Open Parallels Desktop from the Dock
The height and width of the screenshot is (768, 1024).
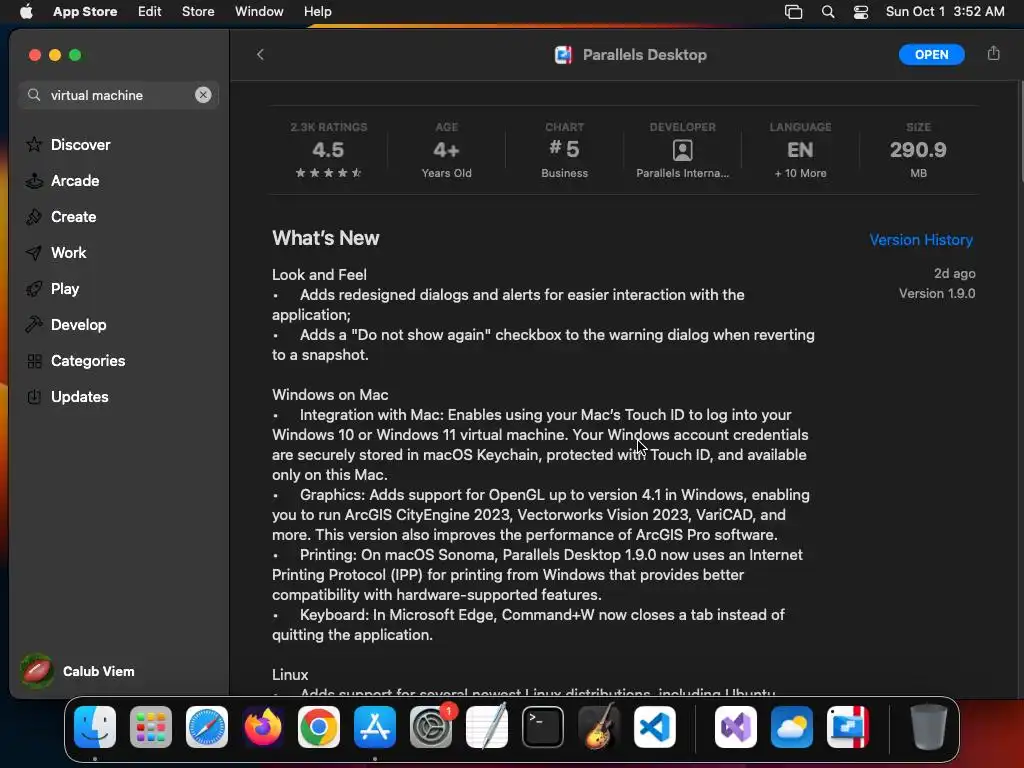point(848,727)
